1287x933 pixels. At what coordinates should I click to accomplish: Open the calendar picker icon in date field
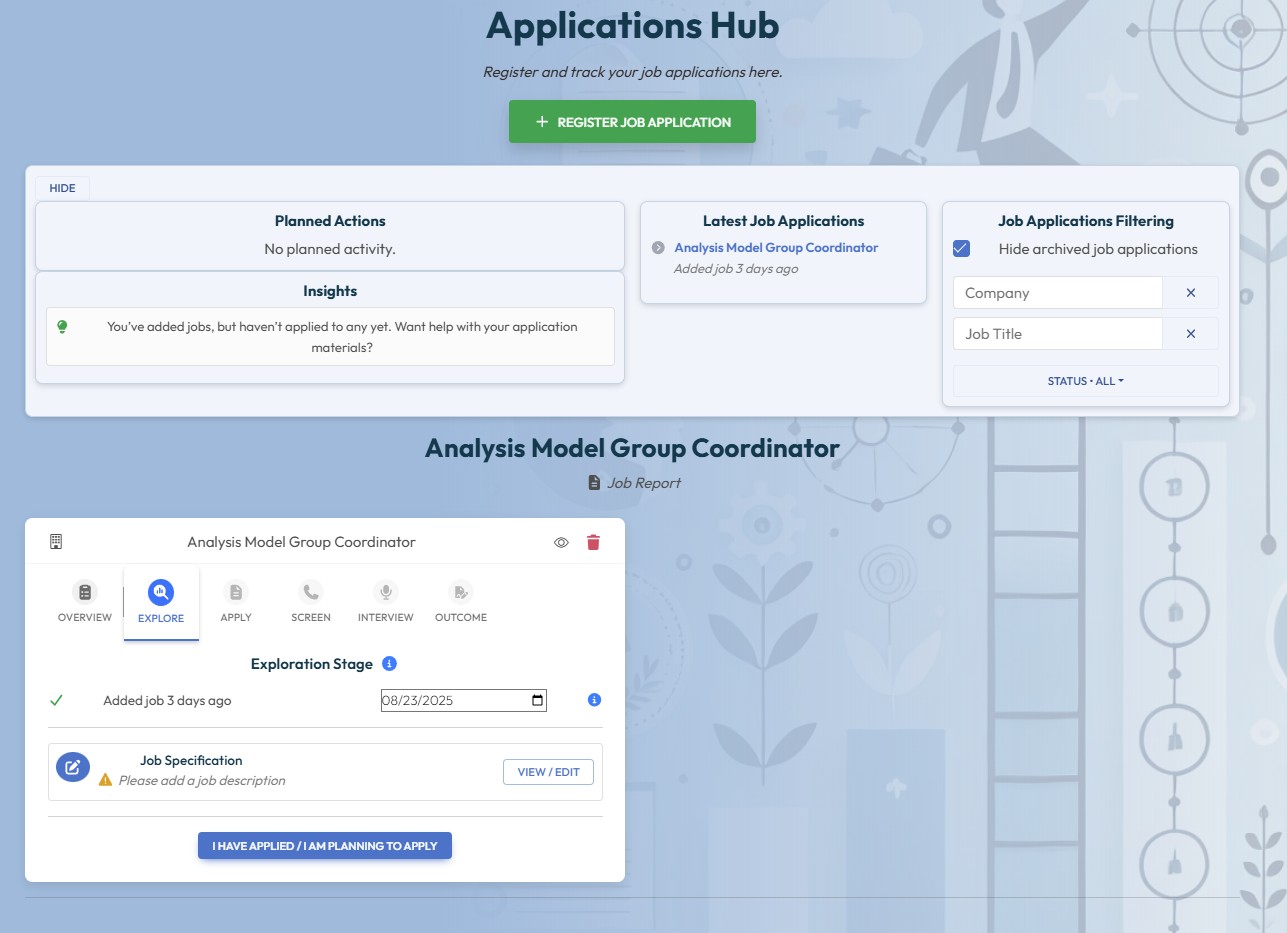pos(538,700)
